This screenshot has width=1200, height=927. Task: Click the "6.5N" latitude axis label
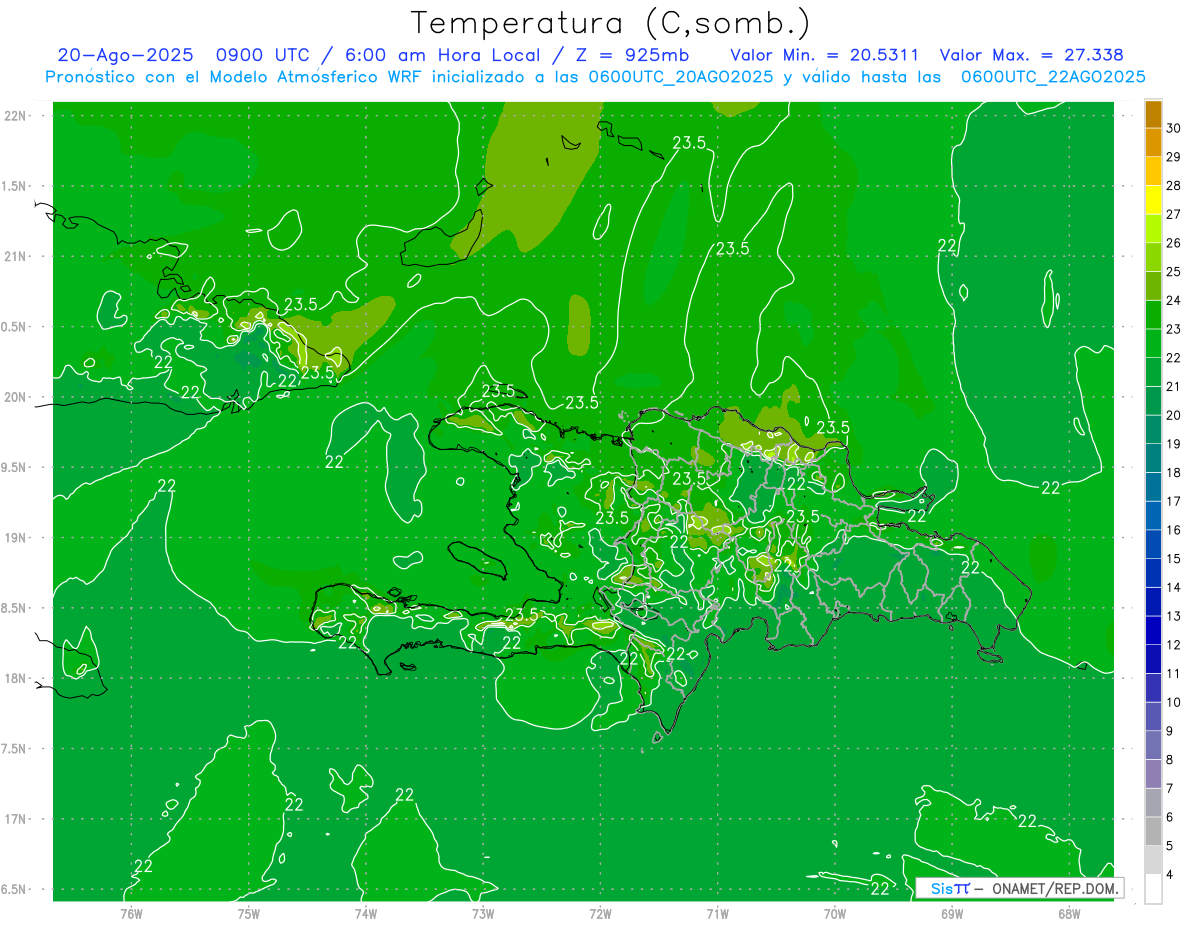tap(15, 889)
